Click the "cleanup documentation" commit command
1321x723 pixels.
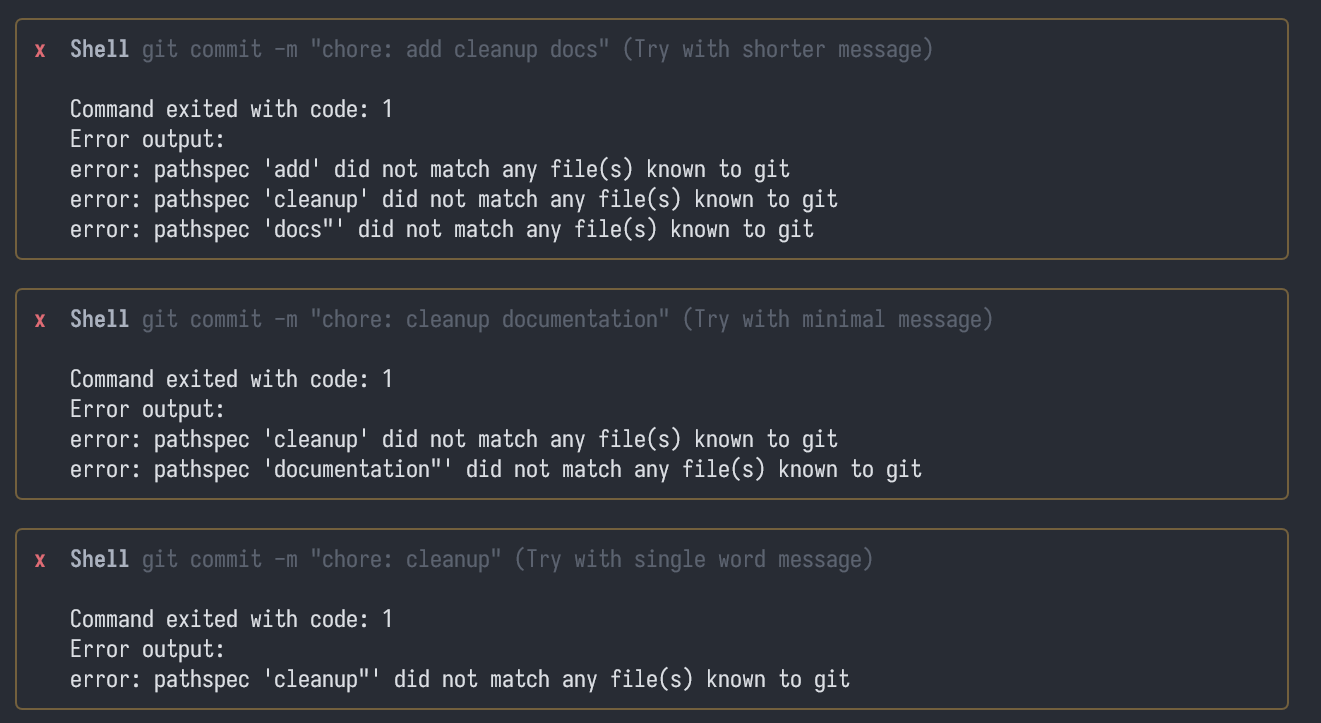[x=405, y=319]
